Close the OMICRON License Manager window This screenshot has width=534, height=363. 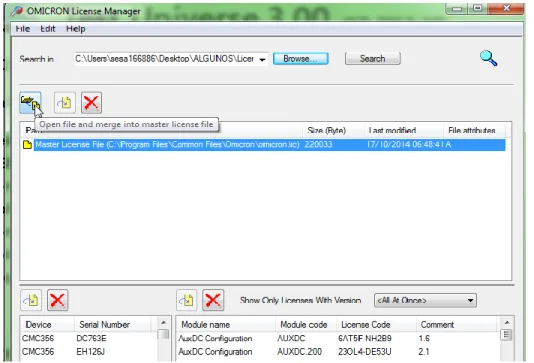506,9
